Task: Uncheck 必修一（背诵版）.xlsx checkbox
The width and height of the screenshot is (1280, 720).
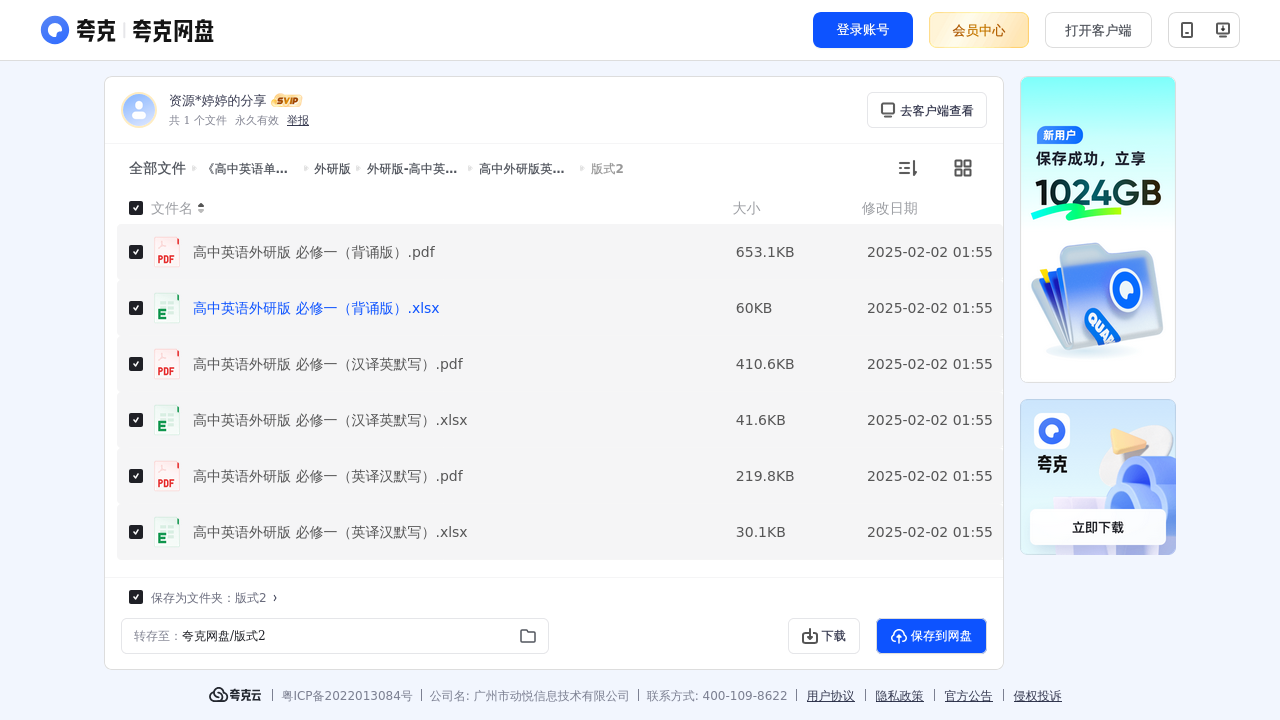Action: tap(136, 308)
